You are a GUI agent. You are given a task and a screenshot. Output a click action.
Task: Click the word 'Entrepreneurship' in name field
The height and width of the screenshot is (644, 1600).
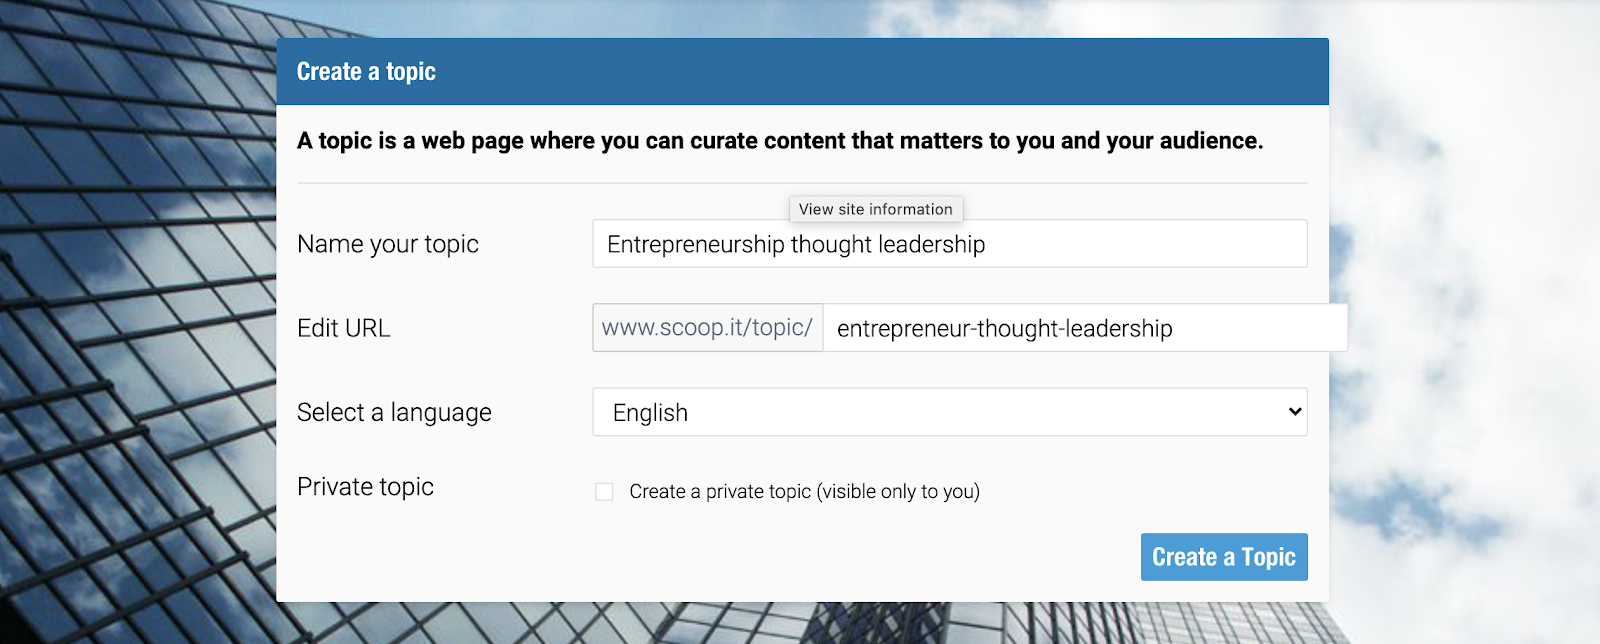[696, 245]
